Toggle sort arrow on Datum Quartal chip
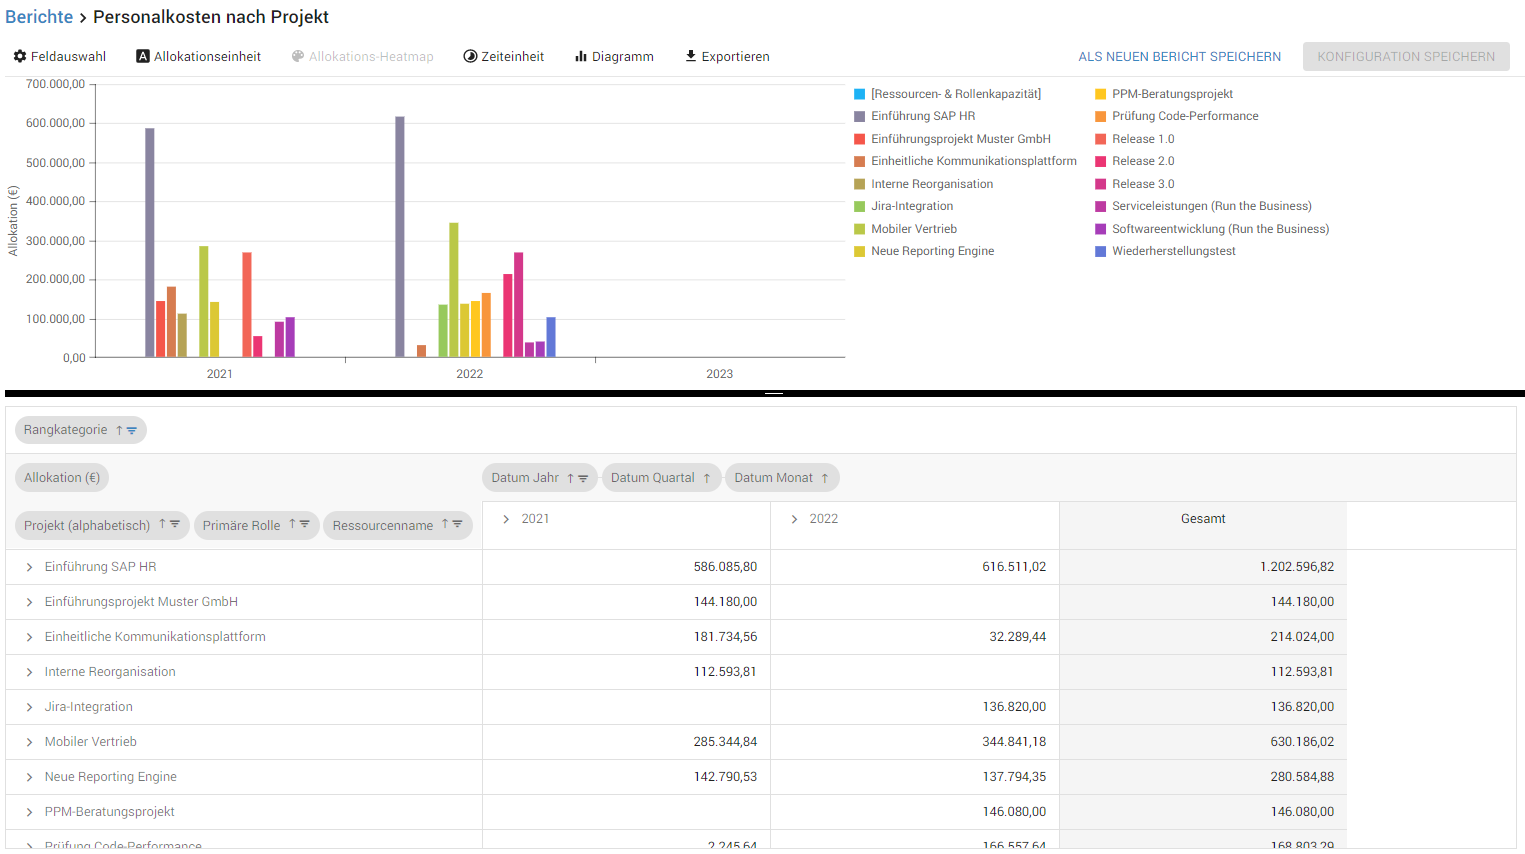The image size is (1525, 854). [x=707, y=478]
